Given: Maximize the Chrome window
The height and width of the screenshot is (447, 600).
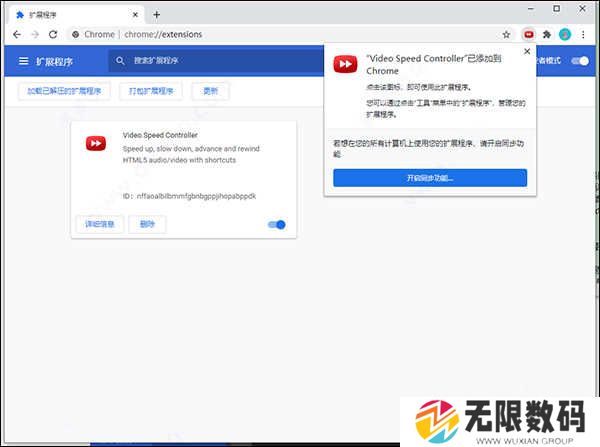Looking at the screenshot, I should click(556, 8).
